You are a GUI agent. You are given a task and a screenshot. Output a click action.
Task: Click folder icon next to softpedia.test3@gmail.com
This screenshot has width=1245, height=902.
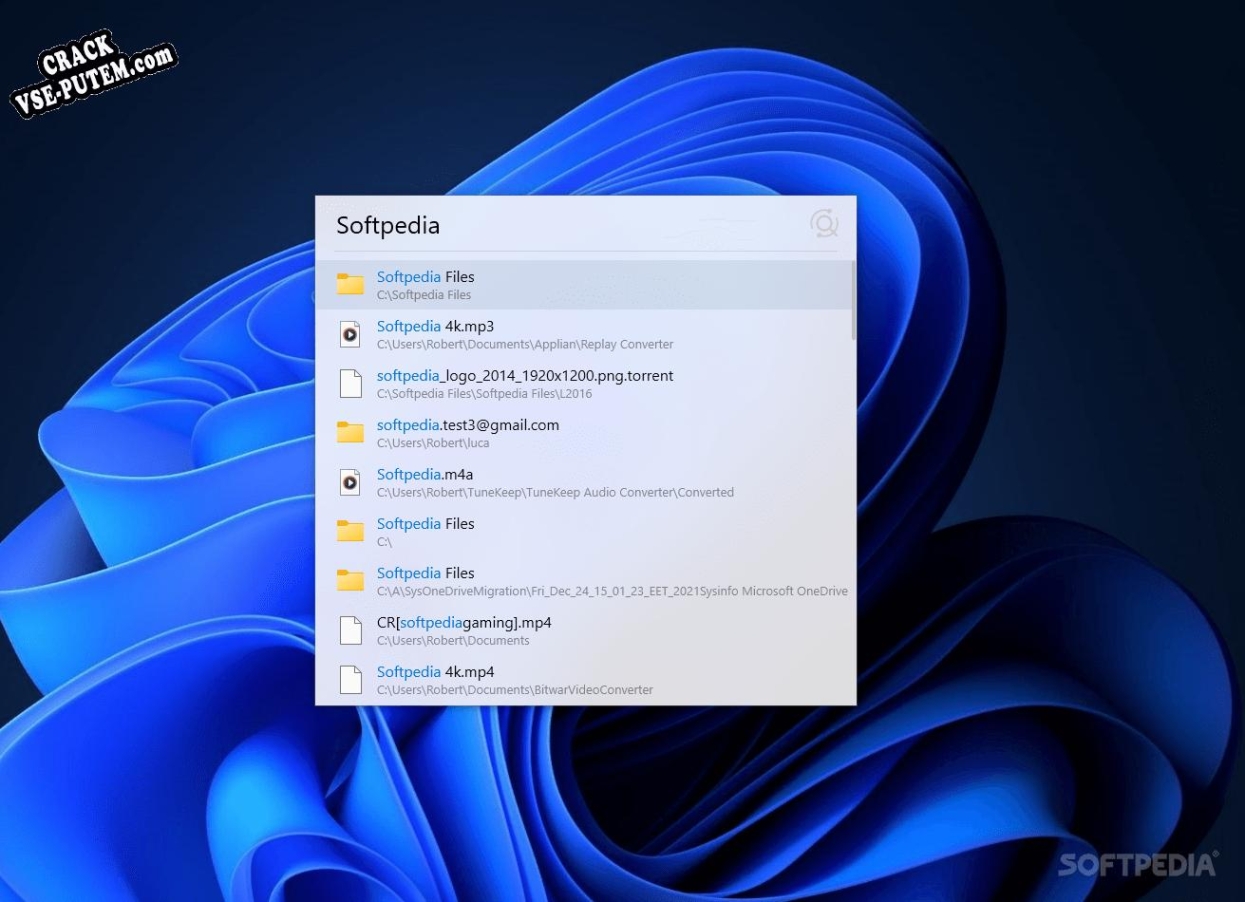pyautogui.click(x=350, y=433)
